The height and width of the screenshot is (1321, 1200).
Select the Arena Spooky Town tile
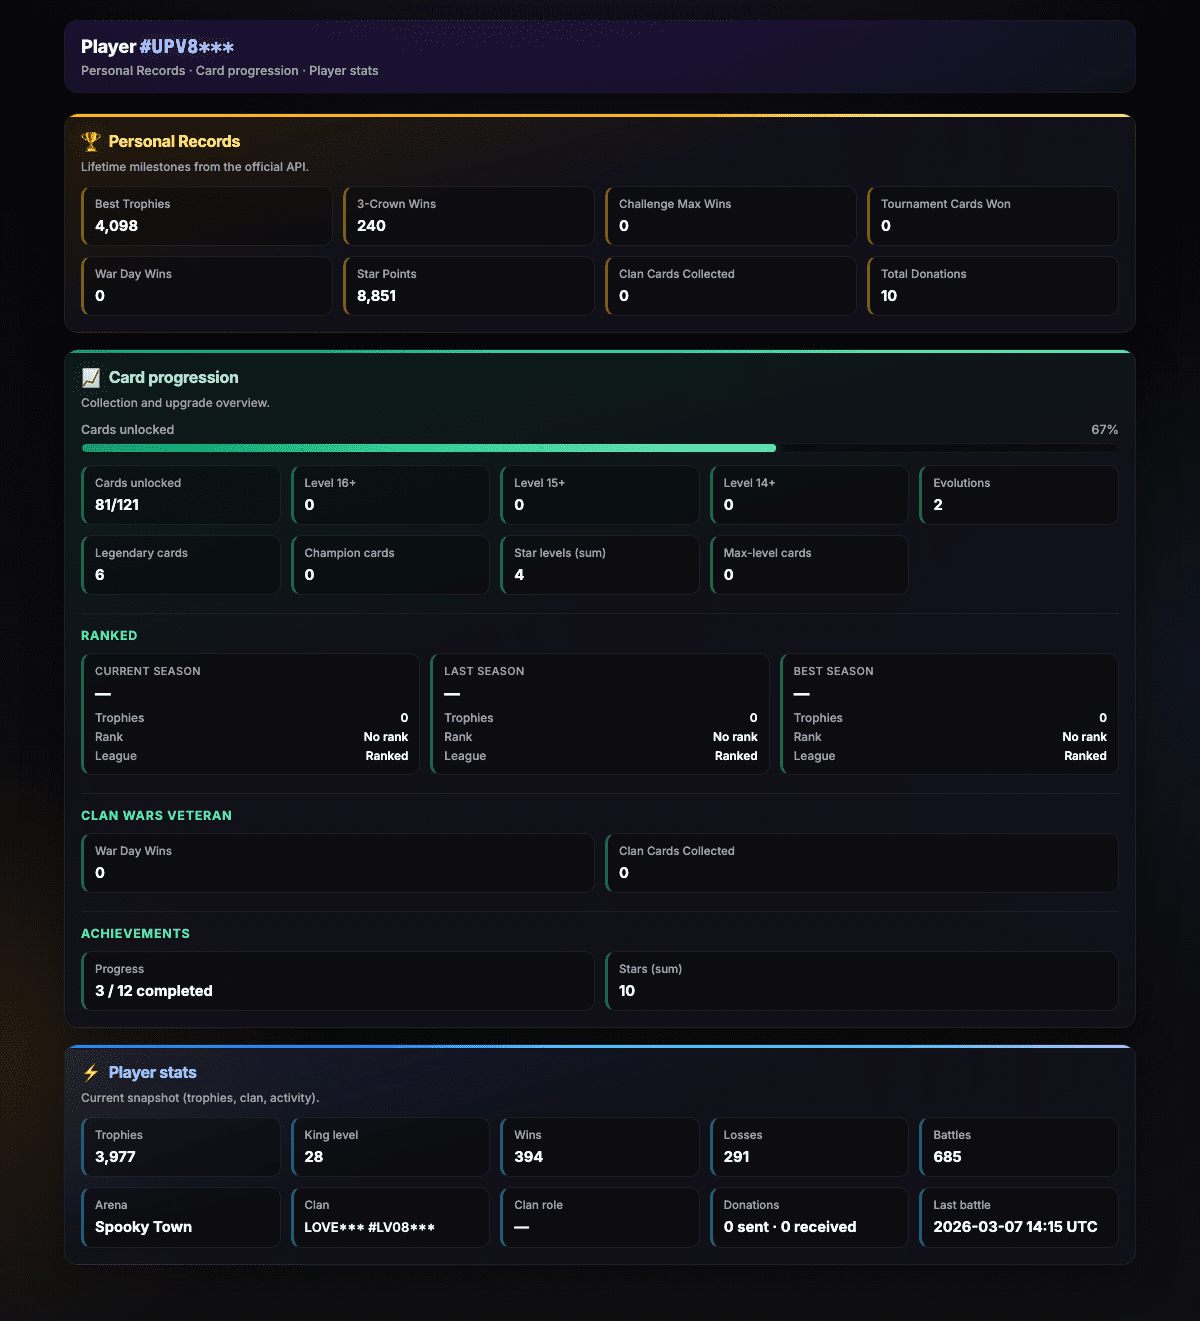click(181, 1217)
